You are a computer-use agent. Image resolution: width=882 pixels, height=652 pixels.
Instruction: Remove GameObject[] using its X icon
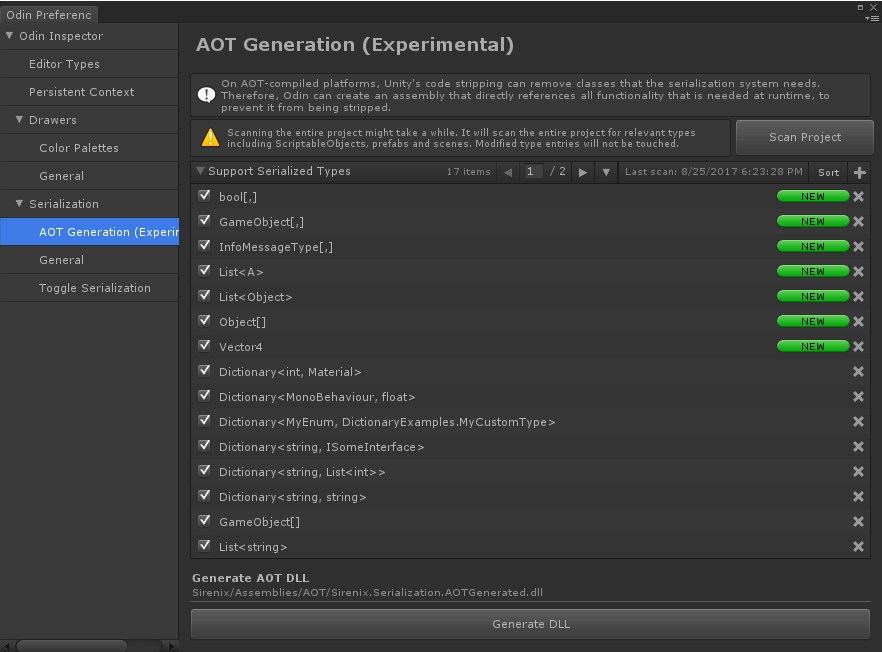(x=858, y=521)
